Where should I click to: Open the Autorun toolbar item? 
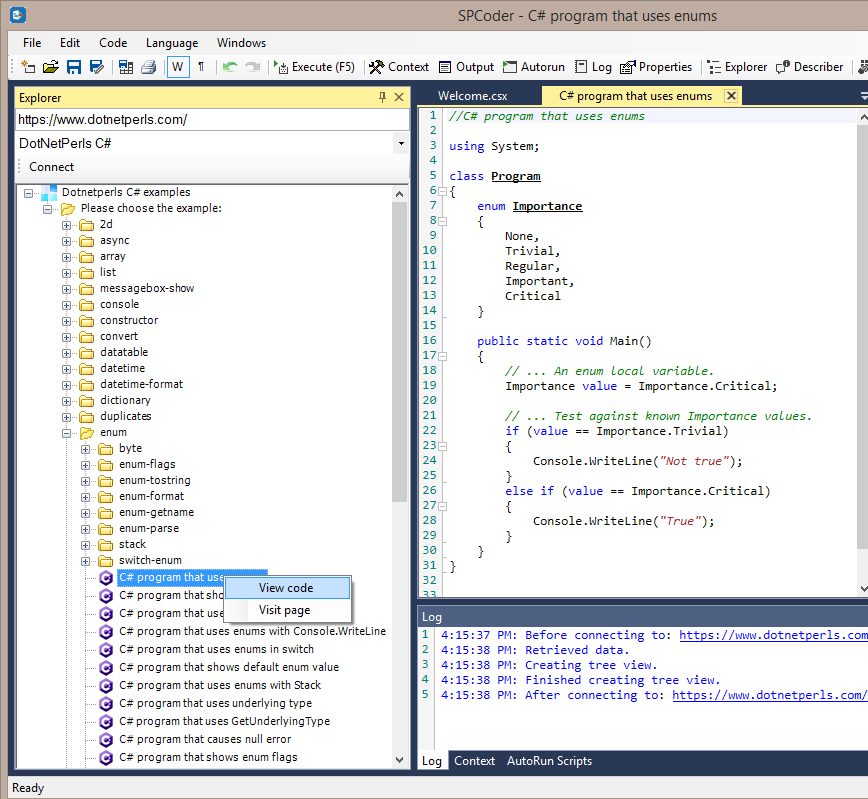point(534,67)
